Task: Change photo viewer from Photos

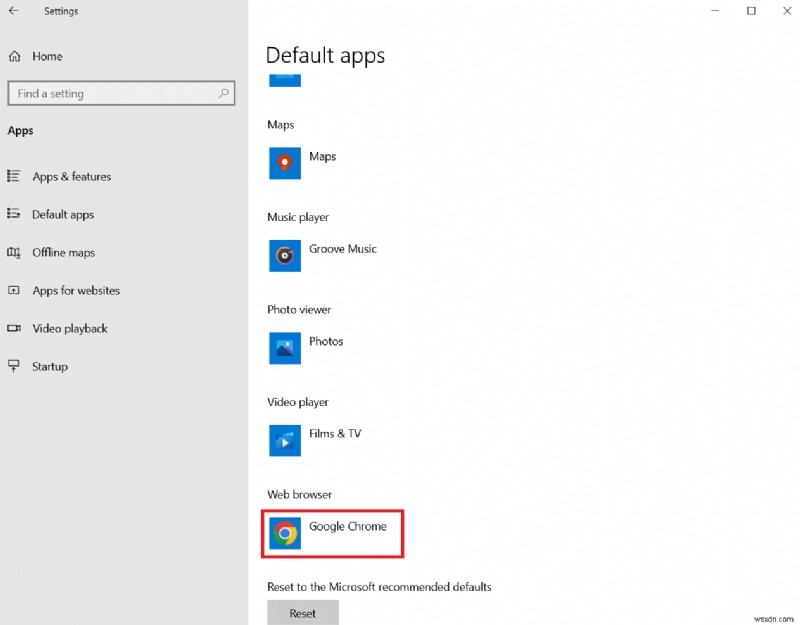Action: tap(326, 341)
